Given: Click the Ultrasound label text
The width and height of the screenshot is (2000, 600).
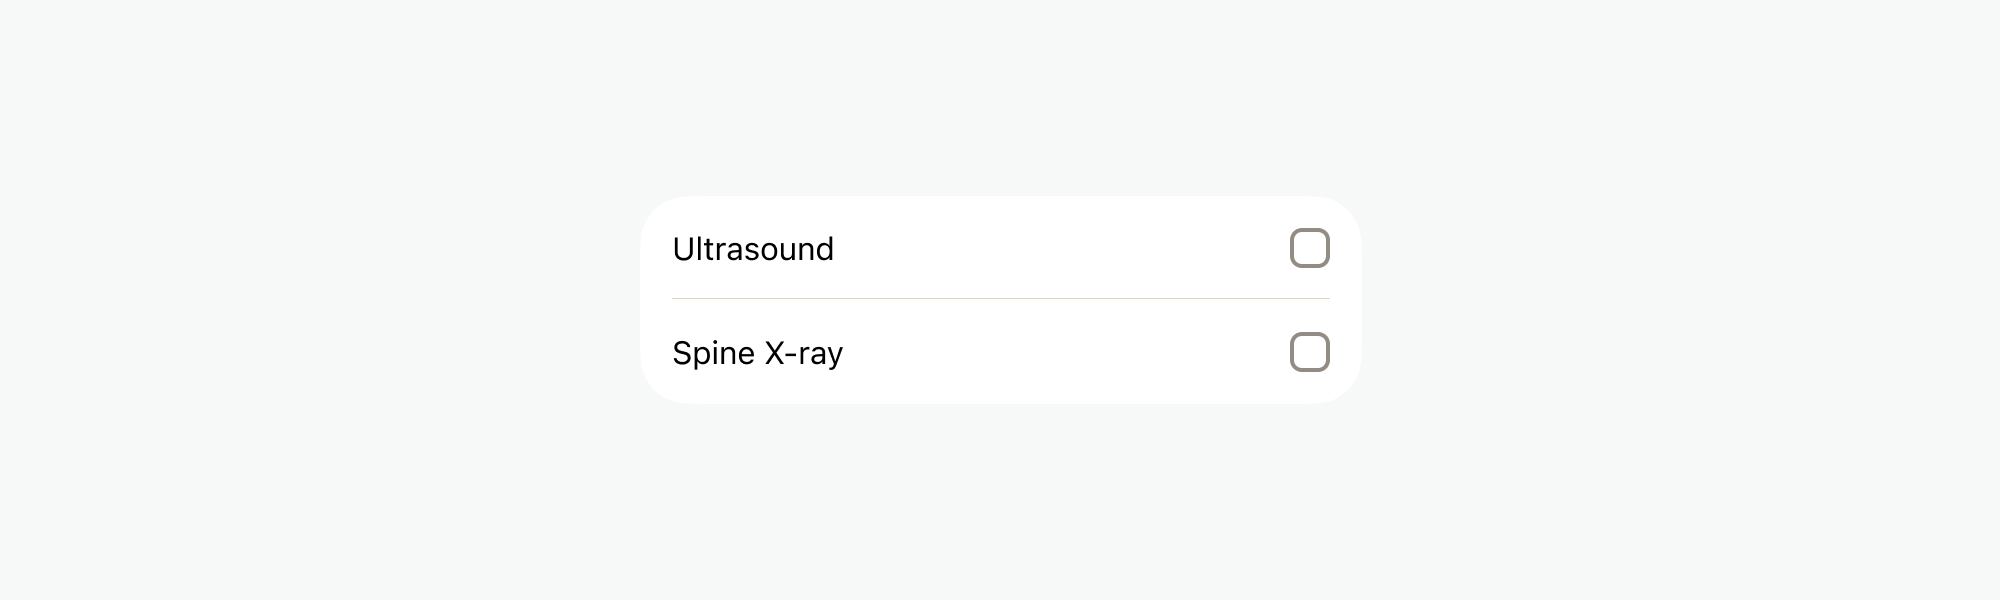Looking at the screenshot, I should [x=754, y=249].
